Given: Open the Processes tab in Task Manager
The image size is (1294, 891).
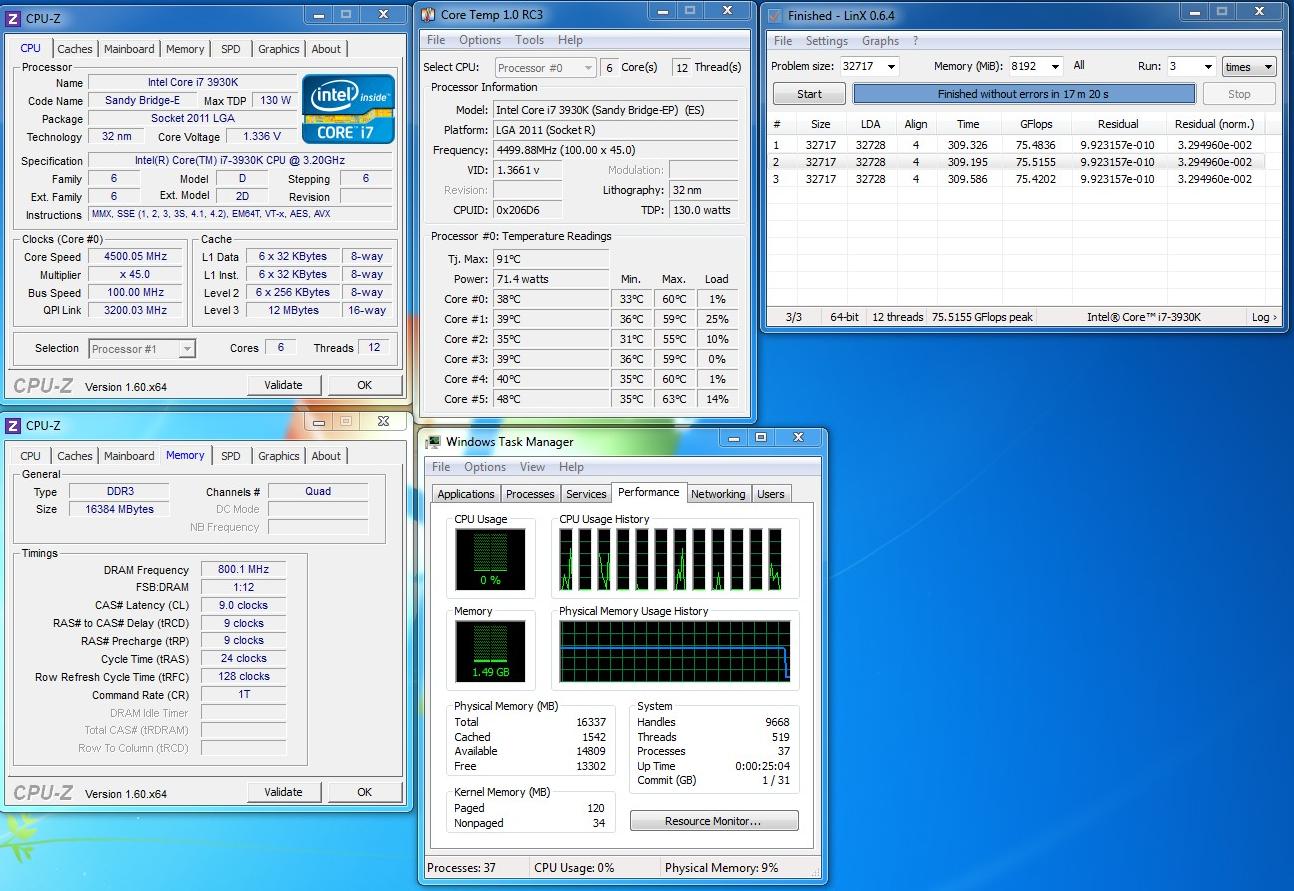Looking at the screenshot, I should tap(530, 494).
